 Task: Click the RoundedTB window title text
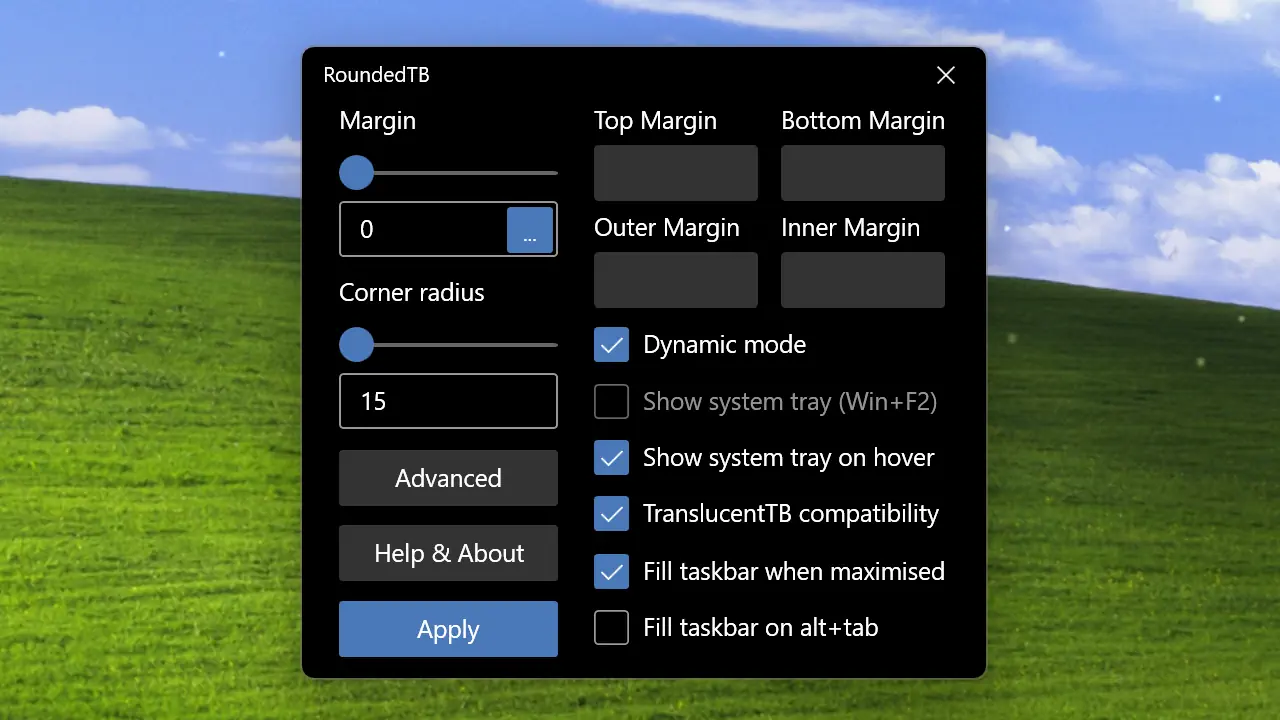(x=377, y=75)
